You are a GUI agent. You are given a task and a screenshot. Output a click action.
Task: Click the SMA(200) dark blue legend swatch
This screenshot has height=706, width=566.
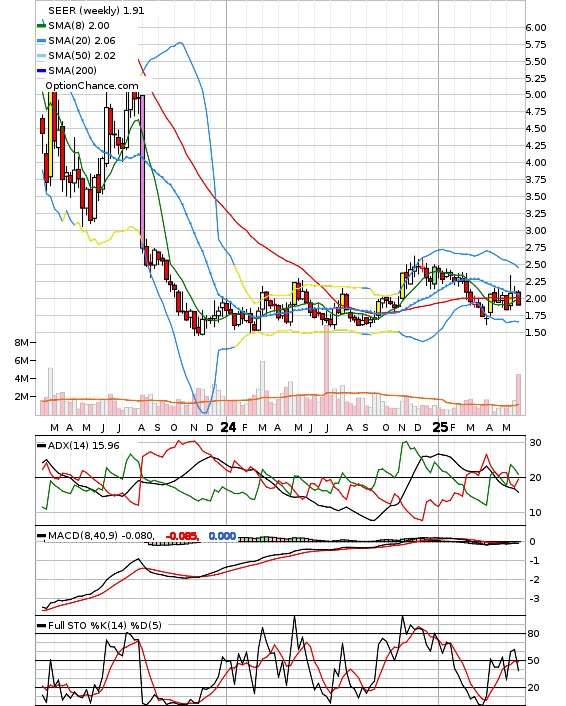[x=41, y=70]
